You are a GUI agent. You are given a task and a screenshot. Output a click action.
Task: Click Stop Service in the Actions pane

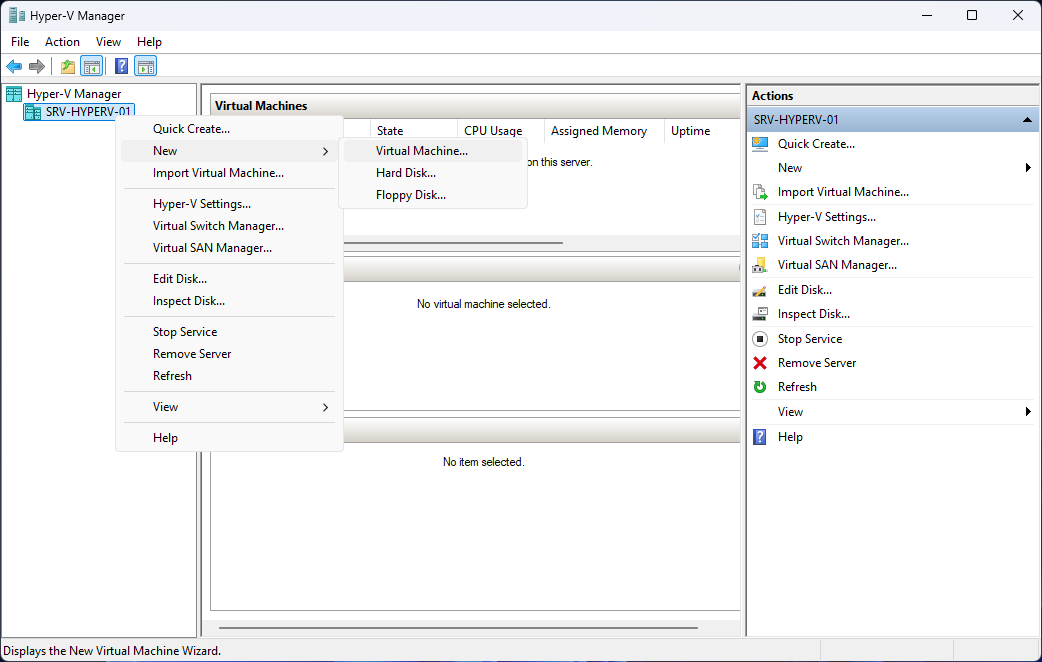[809, 339]
